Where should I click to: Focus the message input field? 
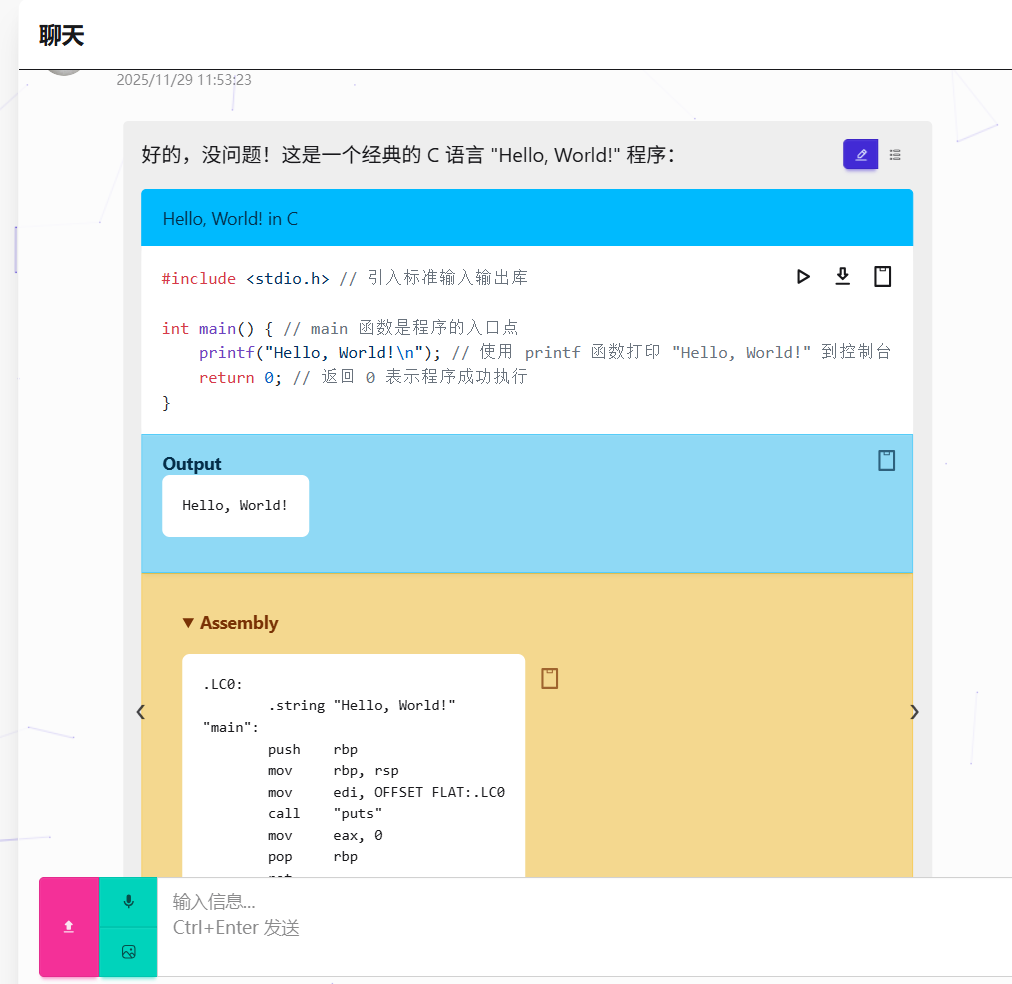click(584, 927)
